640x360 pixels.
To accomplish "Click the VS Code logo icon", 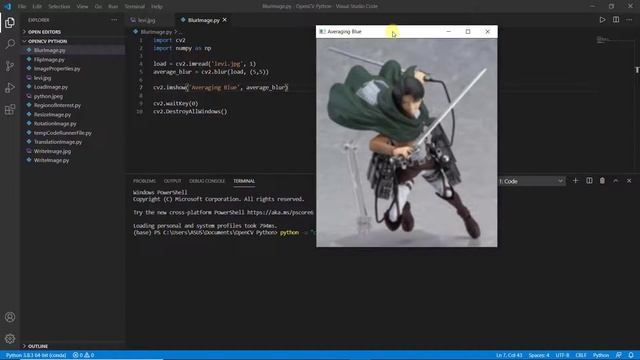I will click(x=7, y=6).
